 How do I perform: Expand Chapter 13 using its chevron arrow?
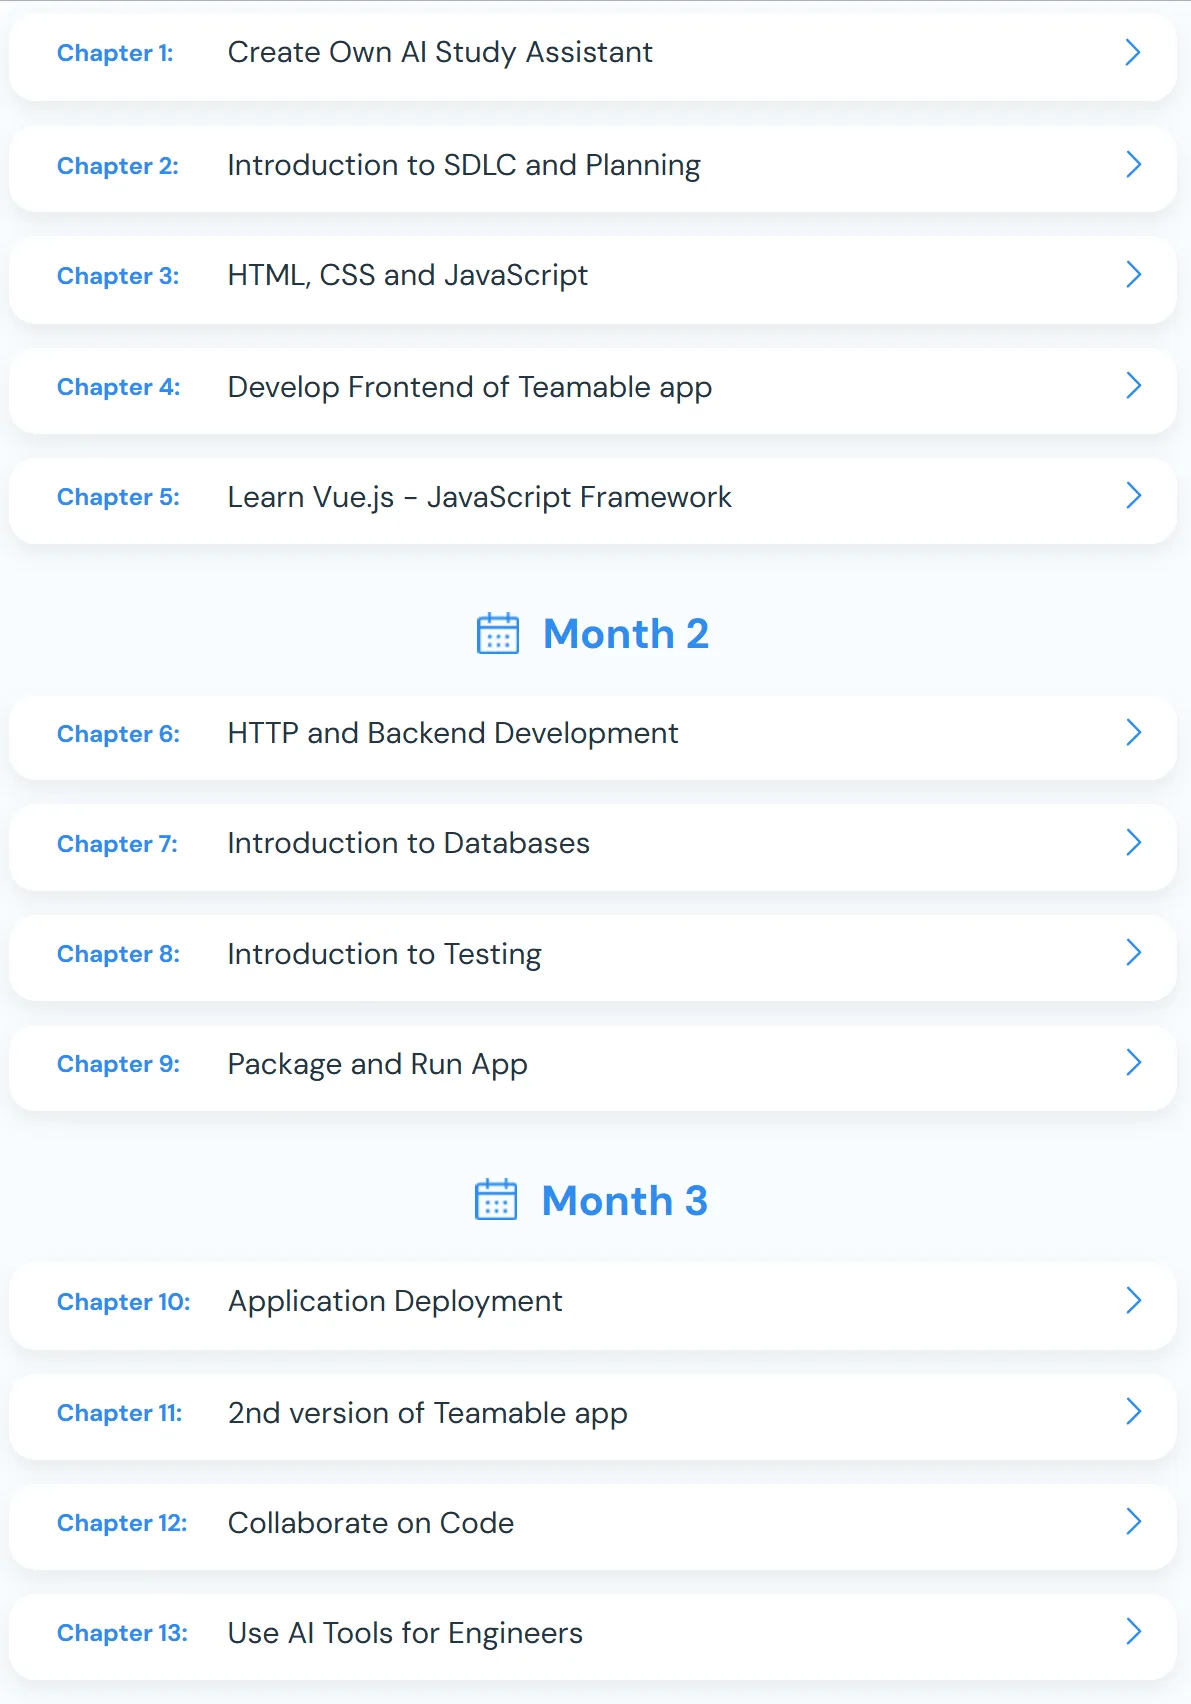point(1133,1631)
